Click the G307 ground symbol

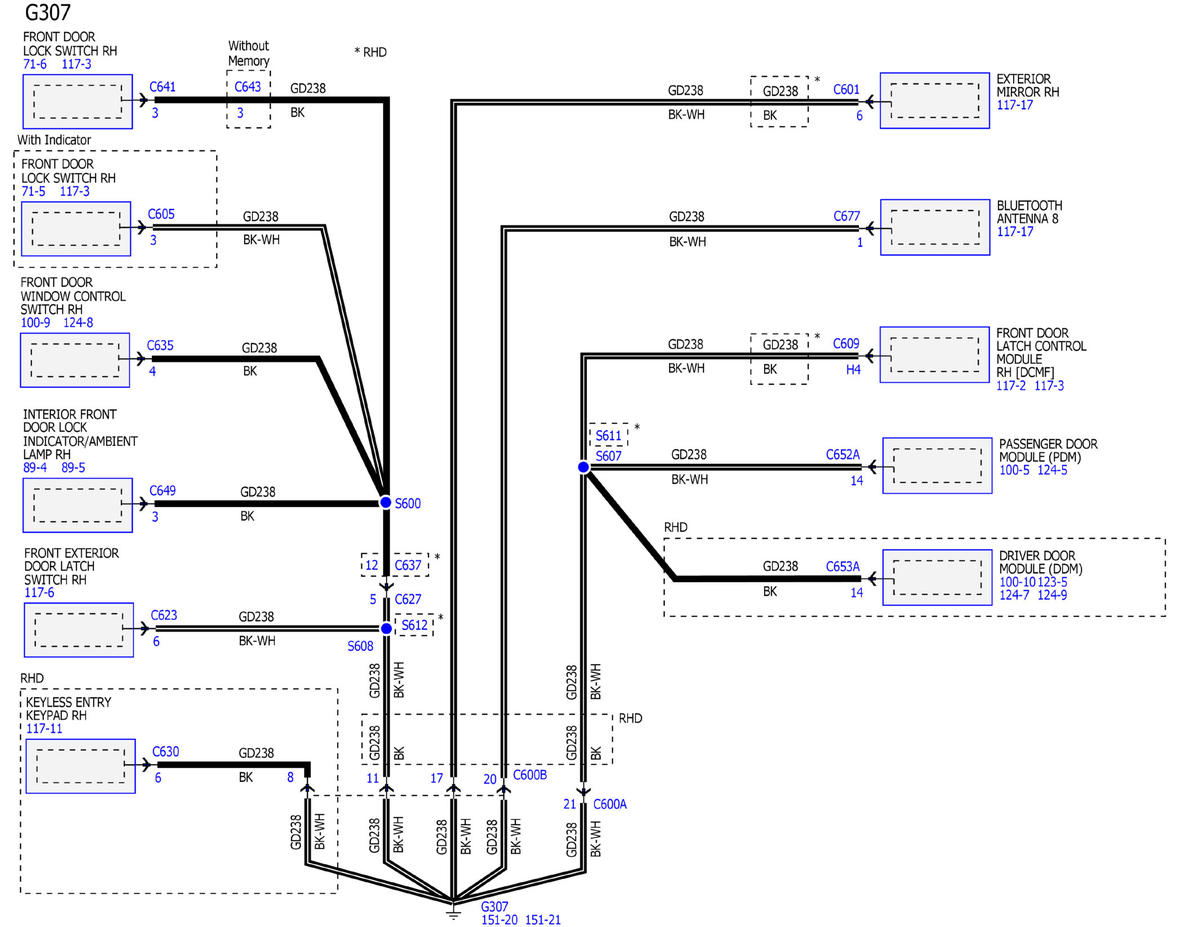pyautogui.click(x=453, y=908)
